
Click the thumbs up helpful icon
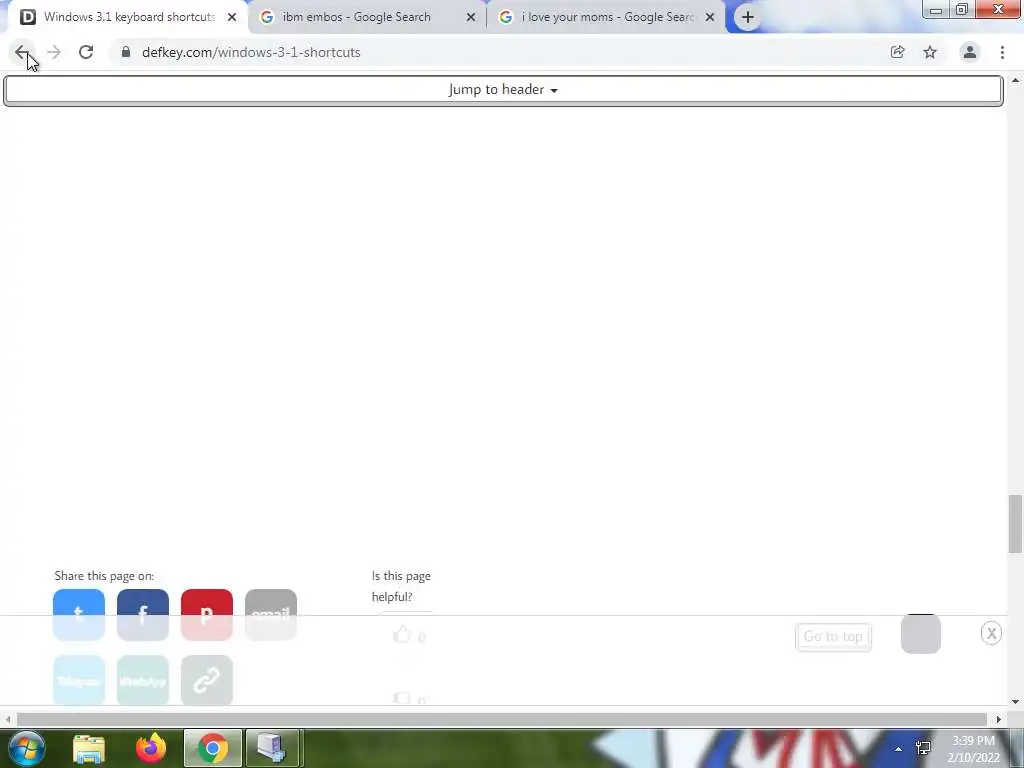point(402,635)
